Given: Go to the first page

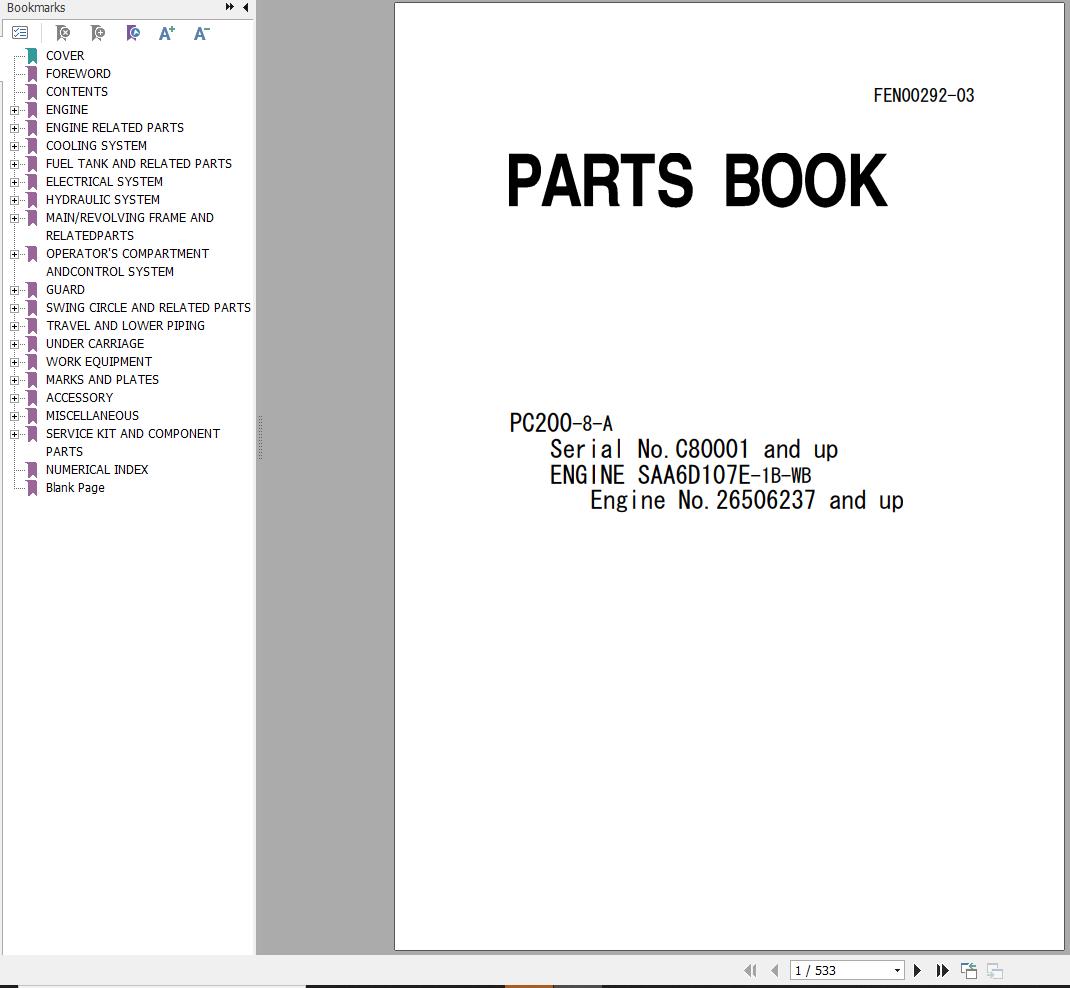Looking at the screenshot, I should pos(750,970).
